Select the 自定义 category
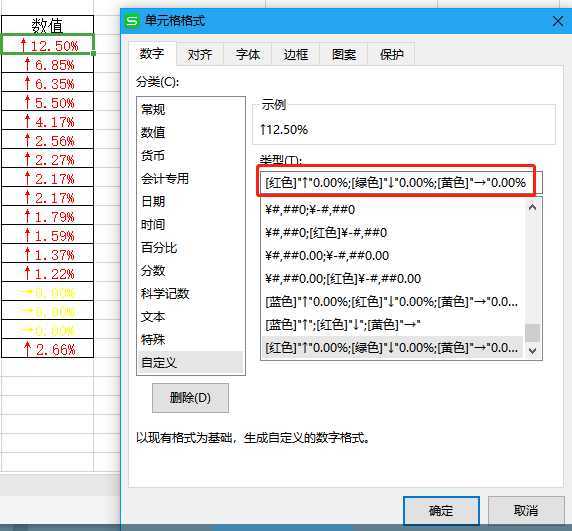This screenshot has width=572, height=531. pyautogui.click(x=190, y=362)
